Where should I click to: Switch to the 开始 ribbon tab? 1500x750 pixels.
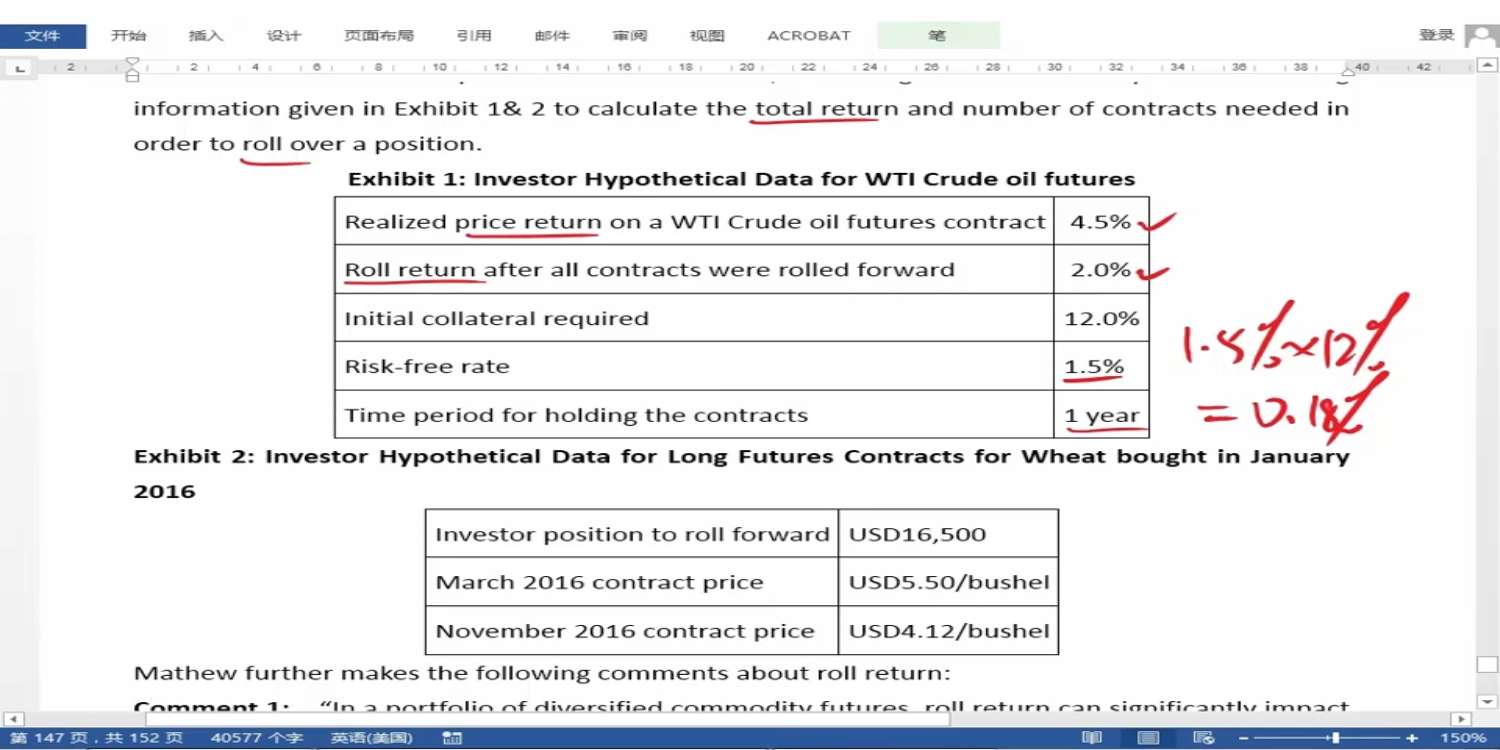click(128, 36)
